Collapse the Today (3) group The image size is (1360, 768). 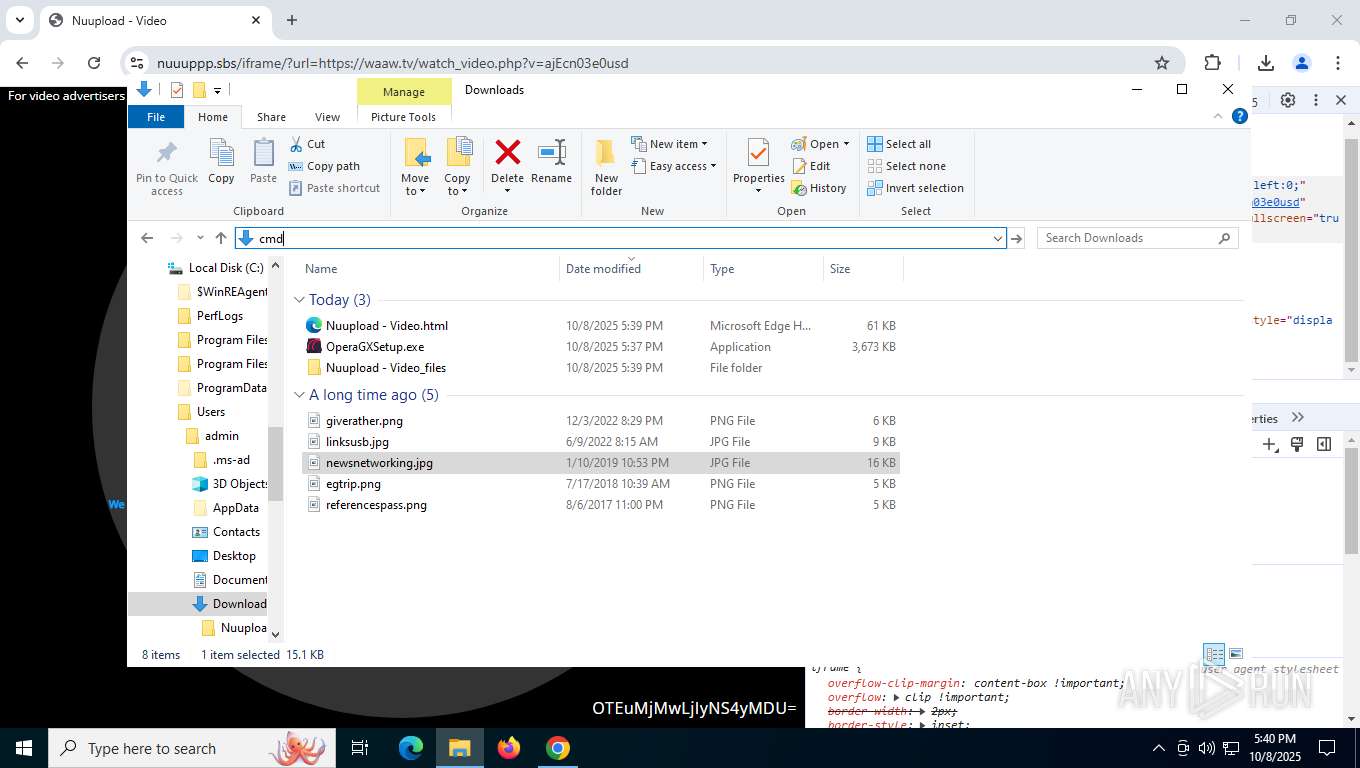299,300
